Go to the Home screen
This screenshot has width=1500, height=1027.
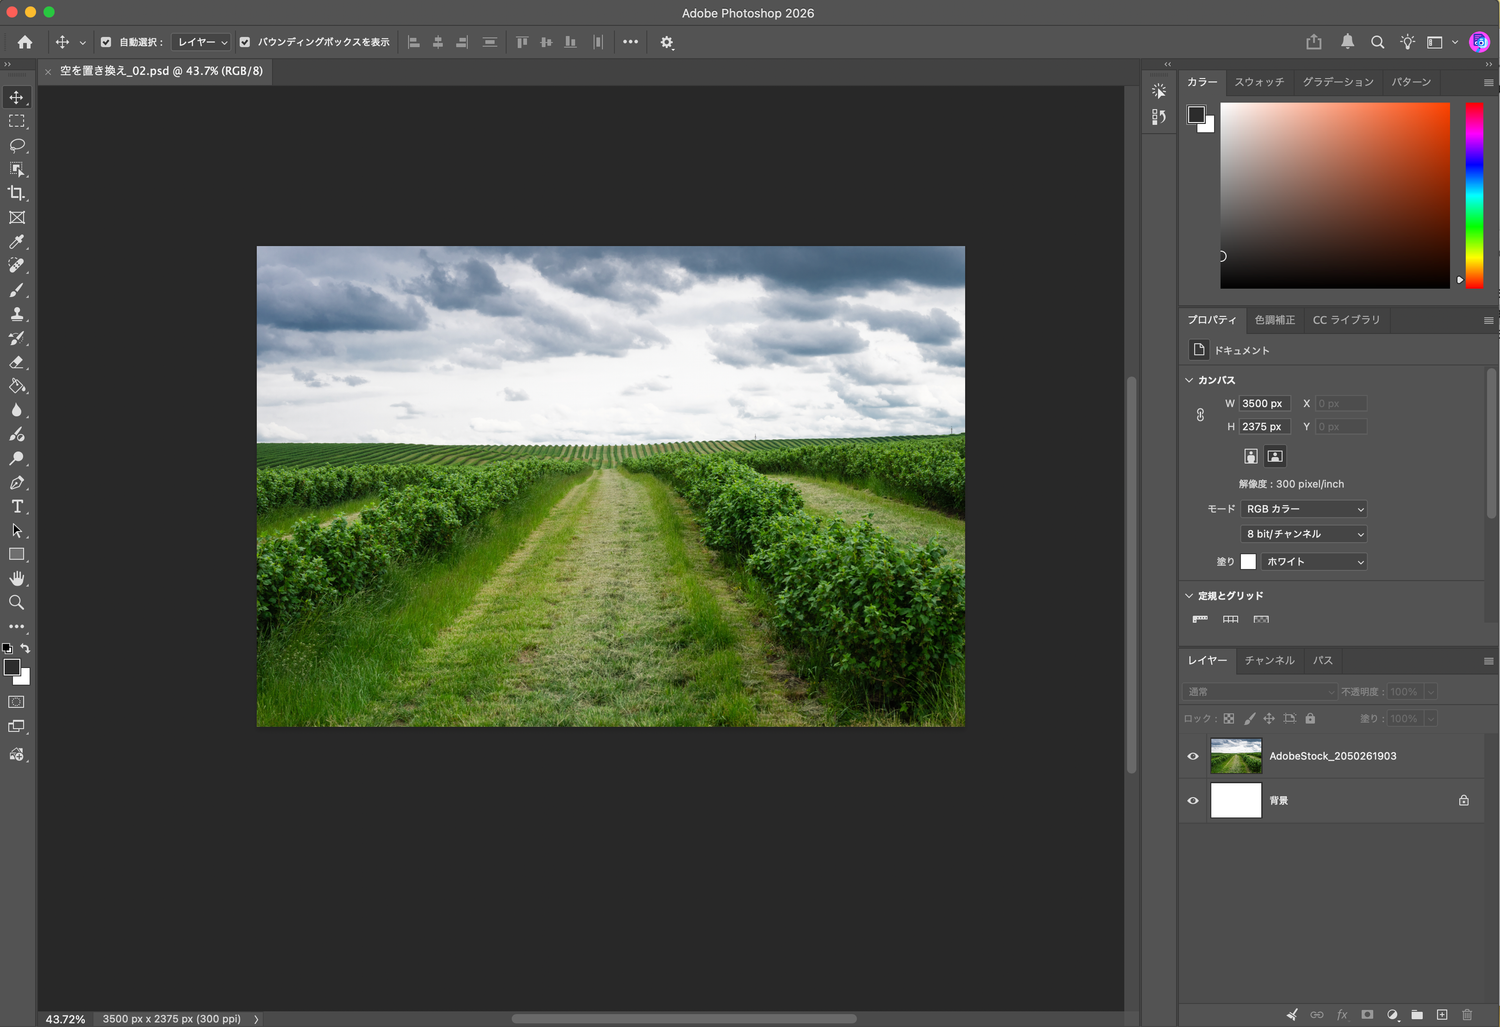tap(25, 42)
